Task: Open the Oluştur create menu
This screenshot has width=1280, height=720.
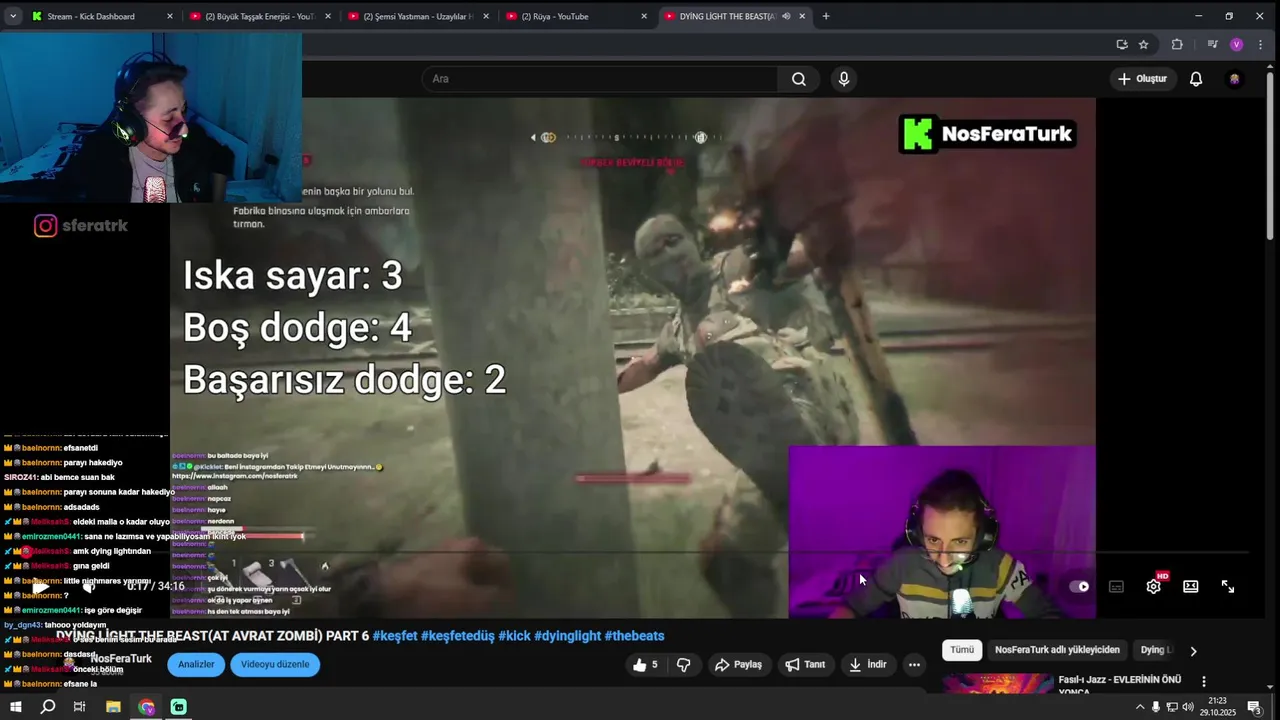Action: pyautogui.click(x=1142, y=79)
